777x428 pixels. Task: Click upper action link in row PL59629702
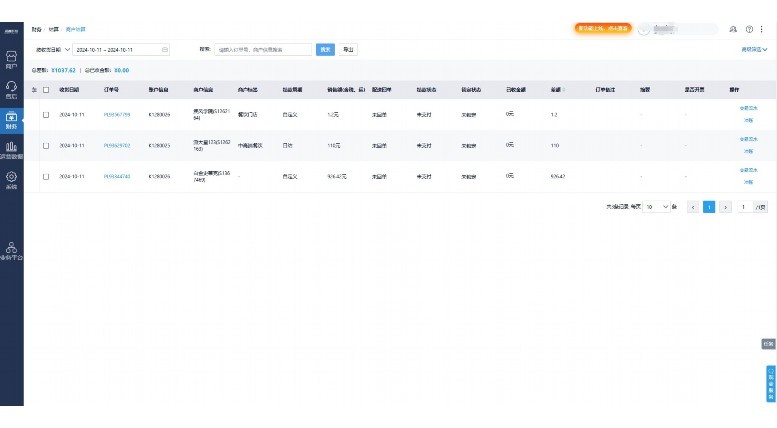[748, 139]
